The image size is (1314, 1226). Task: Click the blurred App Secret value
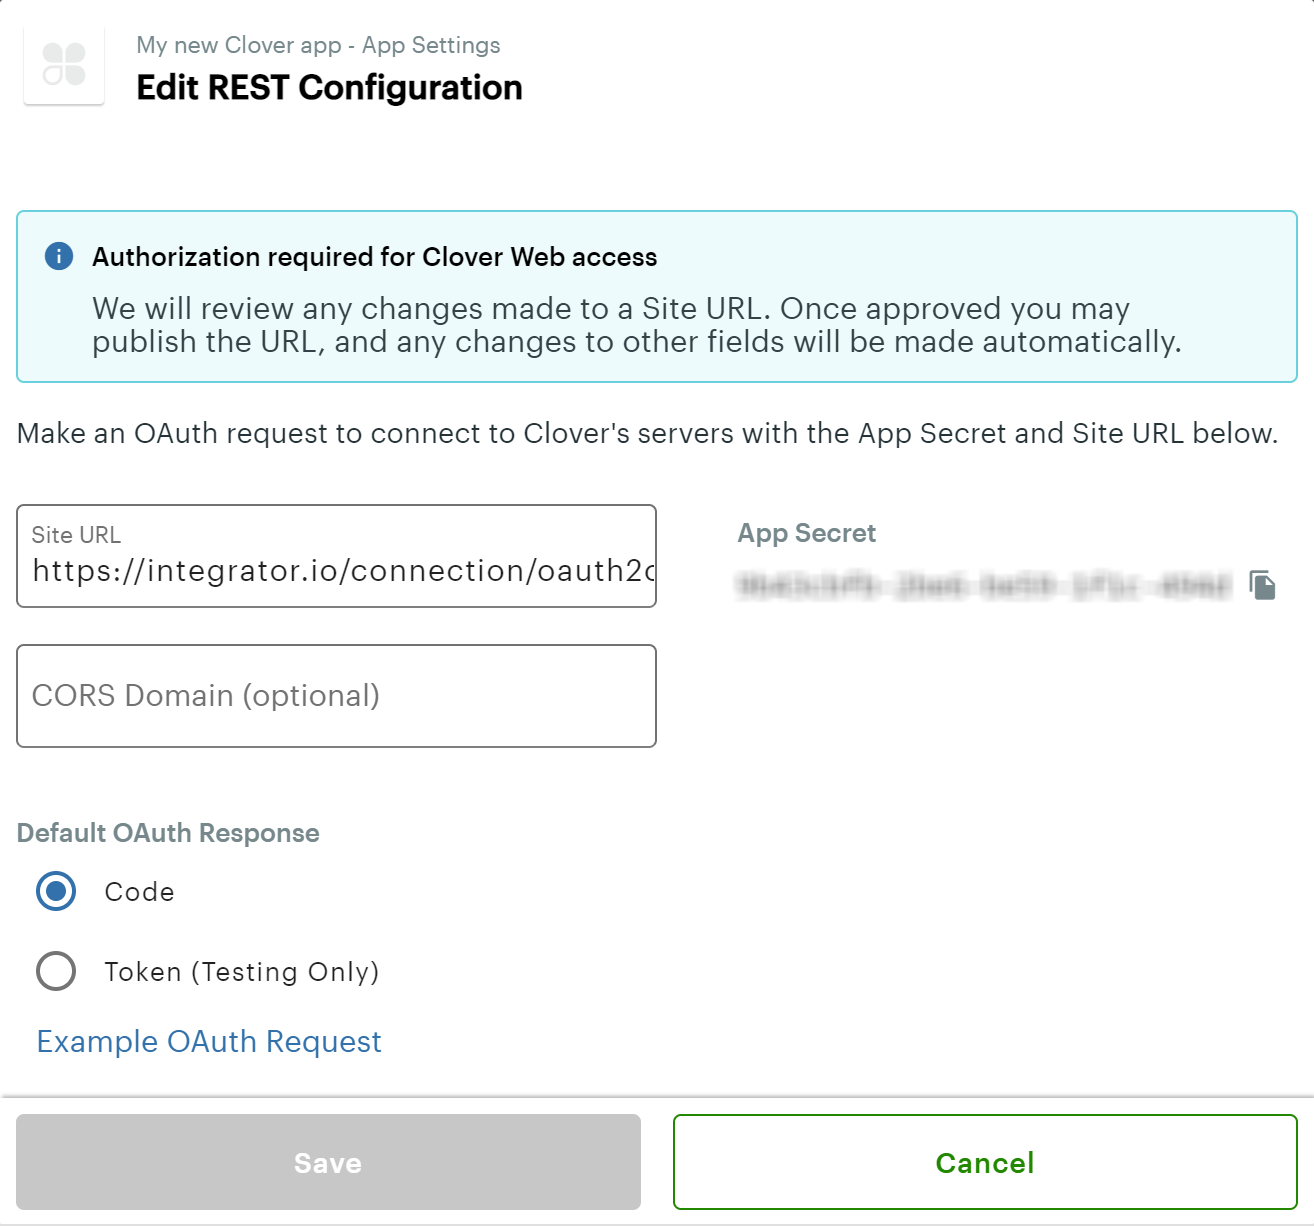tap(984, 585)
